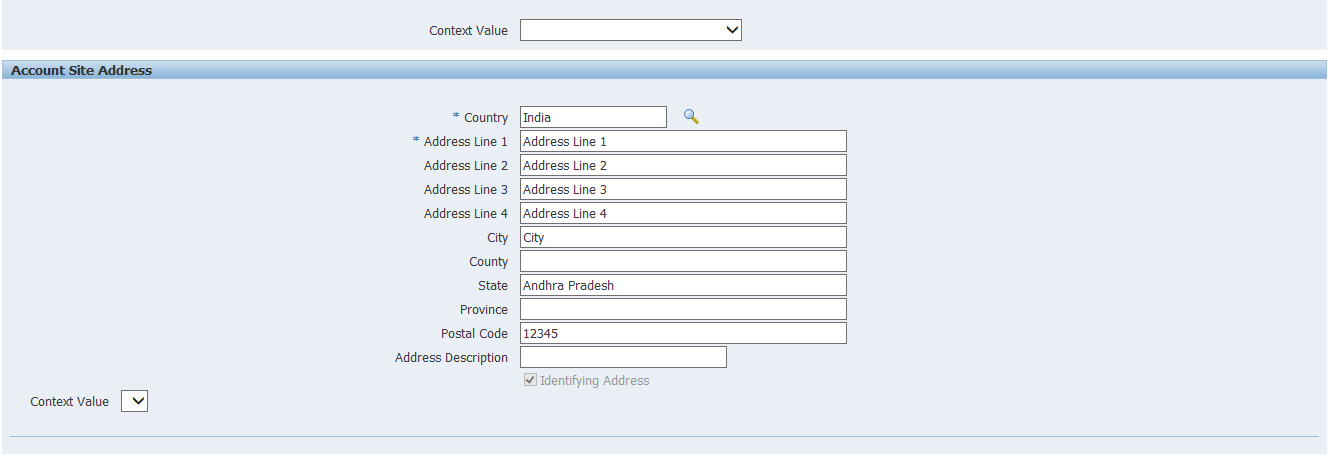The image size is (1331, 458).
Task: Click the City input field
Action: click(683, 237)
